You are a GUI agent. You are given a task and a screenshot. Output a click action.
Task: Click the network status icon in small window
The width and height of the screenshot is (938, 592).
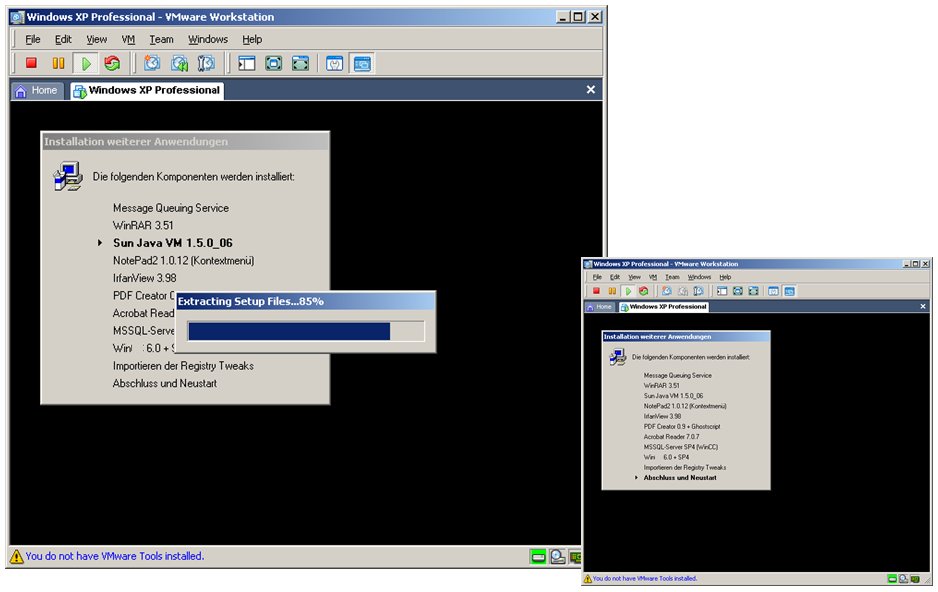pos(915,579)
